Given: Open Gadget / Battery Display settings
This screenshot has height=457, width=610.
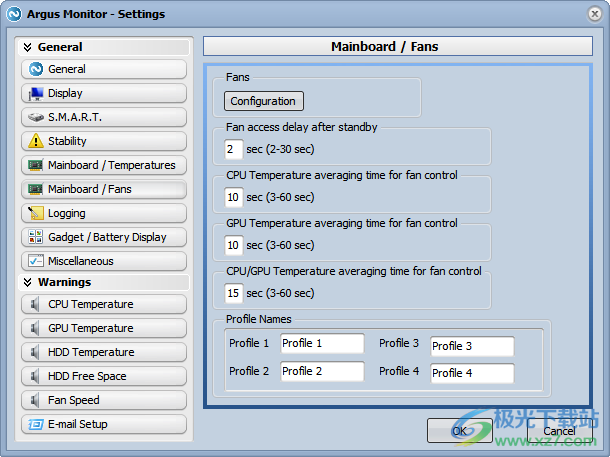Looking at the screenshot, I should pos(104,237).
